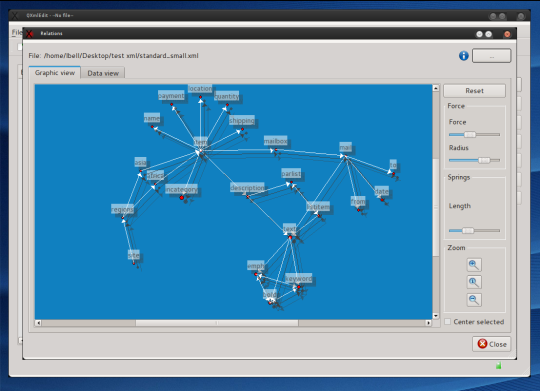
Task: Select the 'name' node label
Action: coord(152,118)
